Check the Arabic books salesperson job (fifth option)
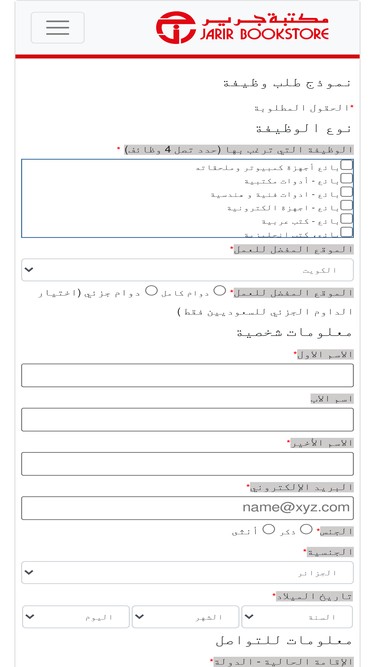Image resolution: width=375 pixels, height=667 pixels. click(347, 219)
